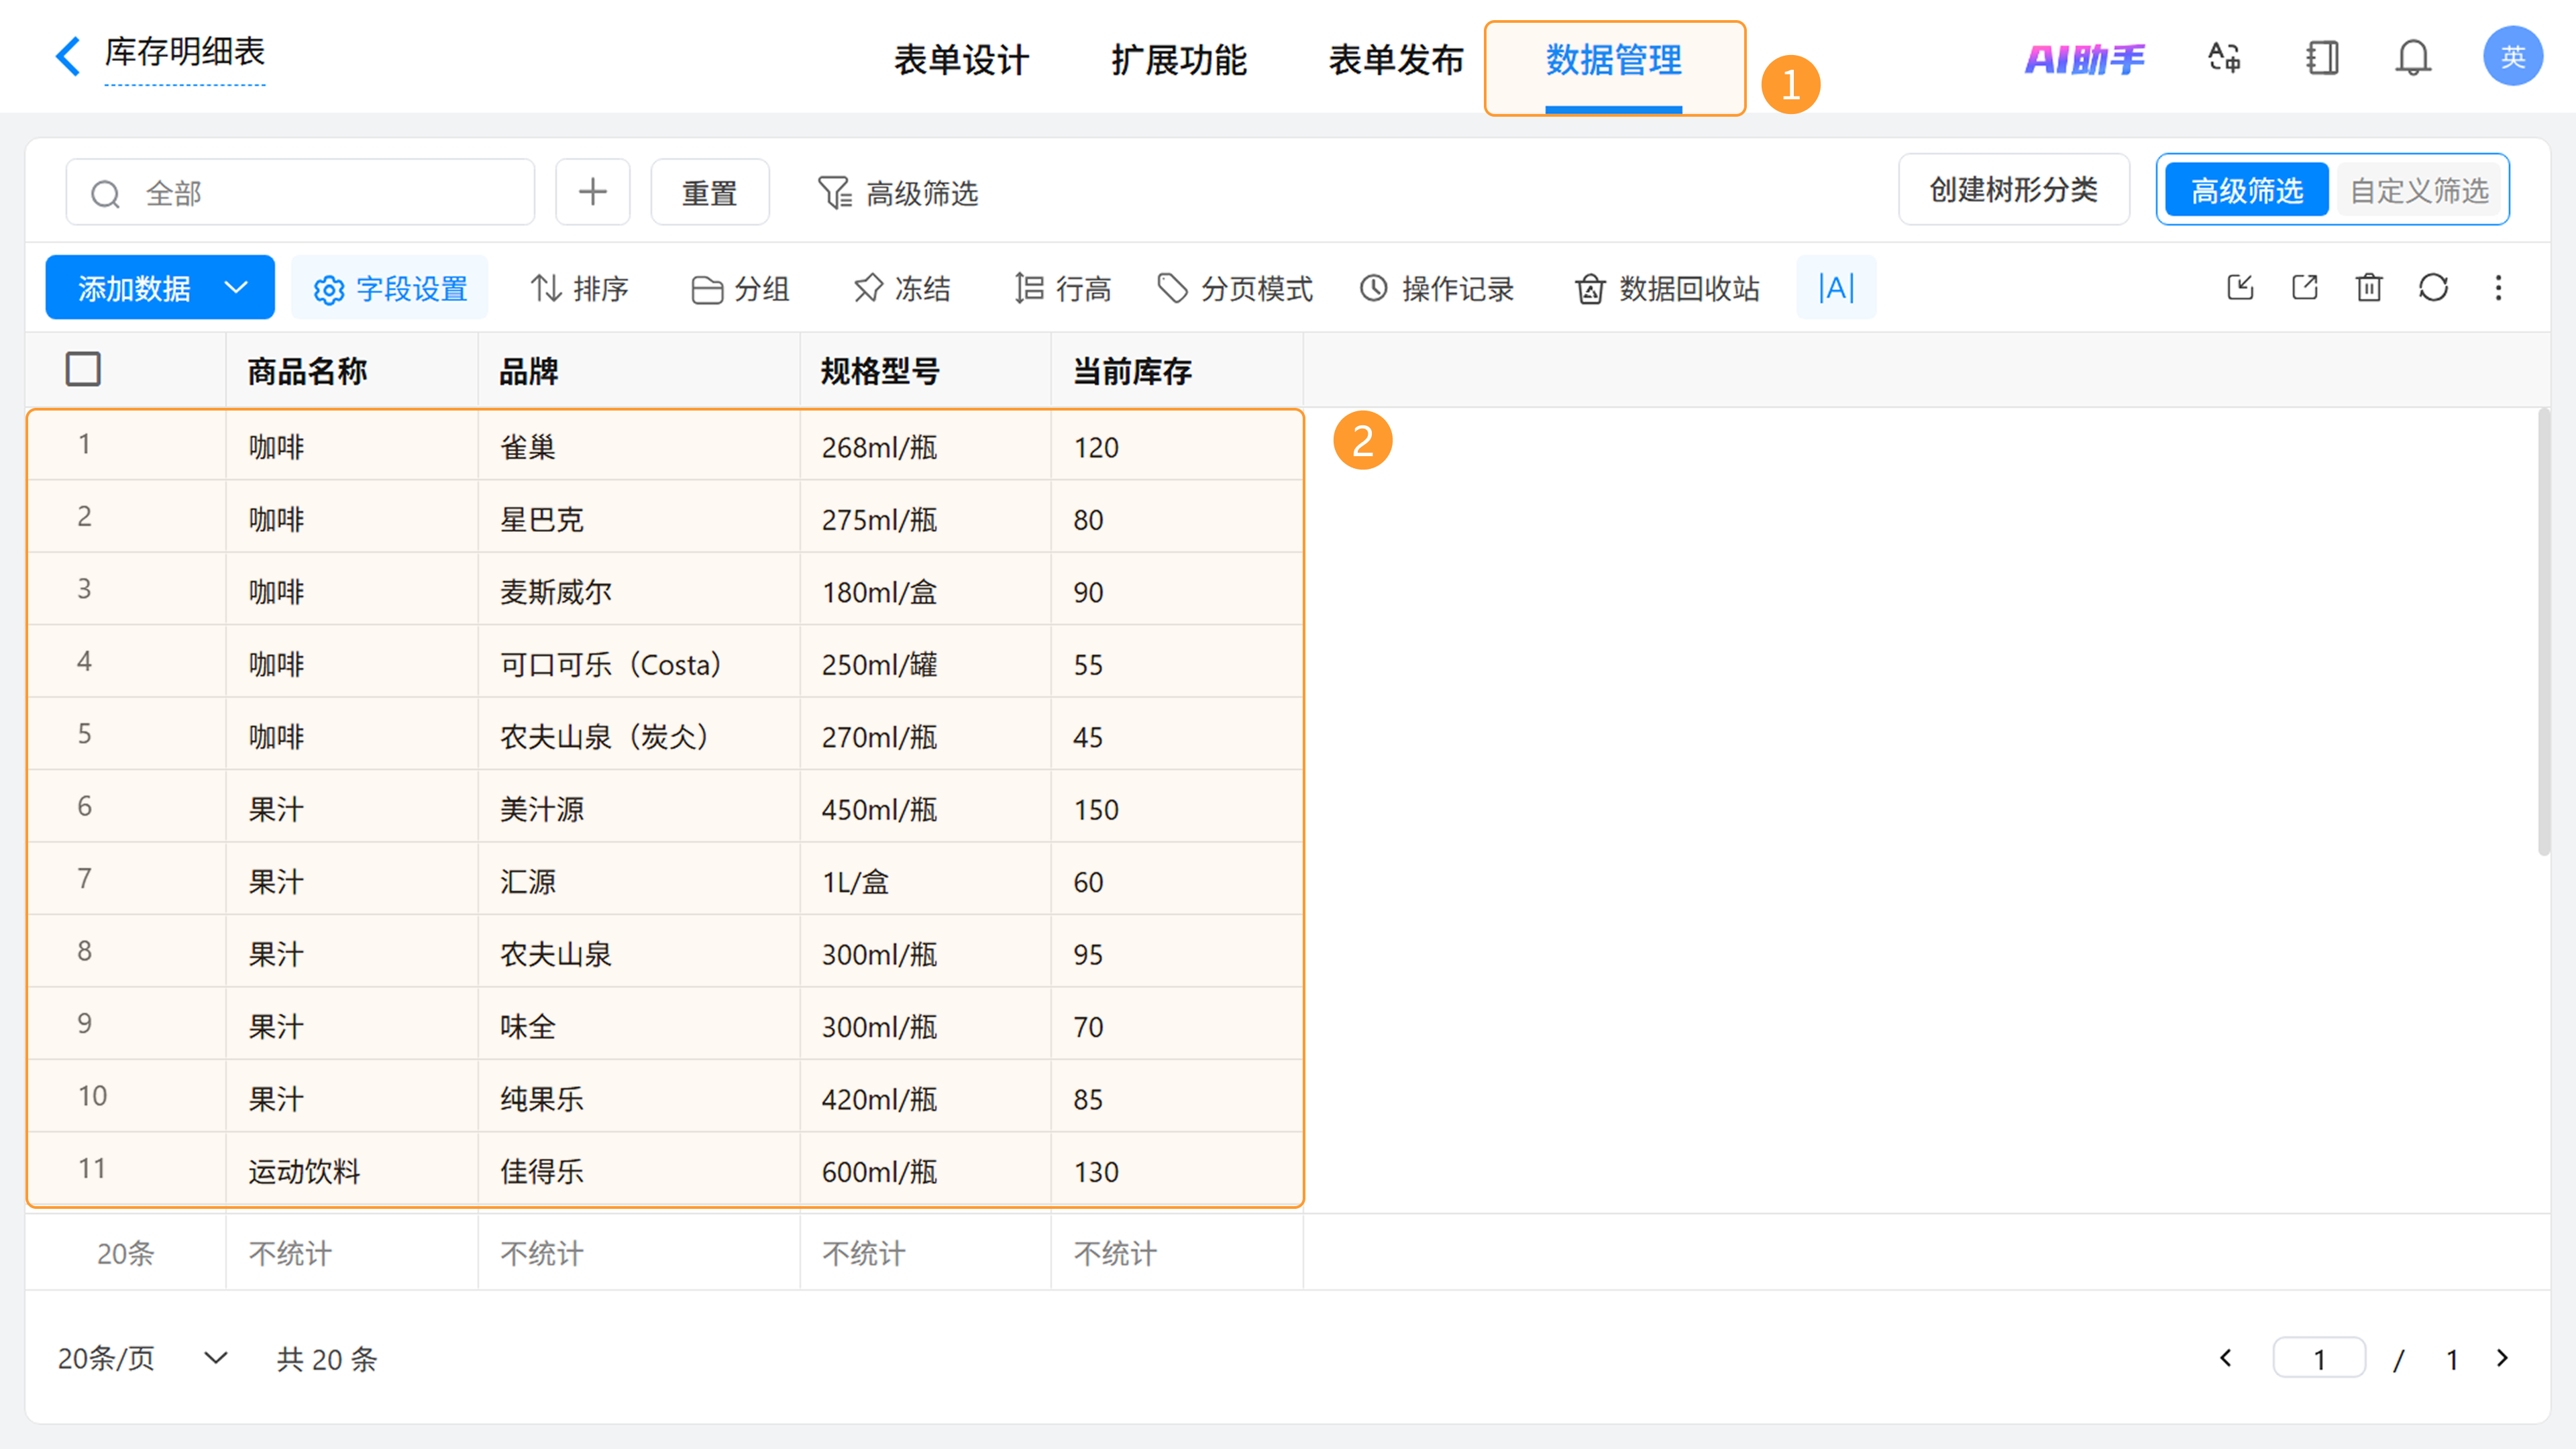The image size is (2576, 1449).
Task: Open the three-dot more options menu
Action: (x=2498, y=288)
